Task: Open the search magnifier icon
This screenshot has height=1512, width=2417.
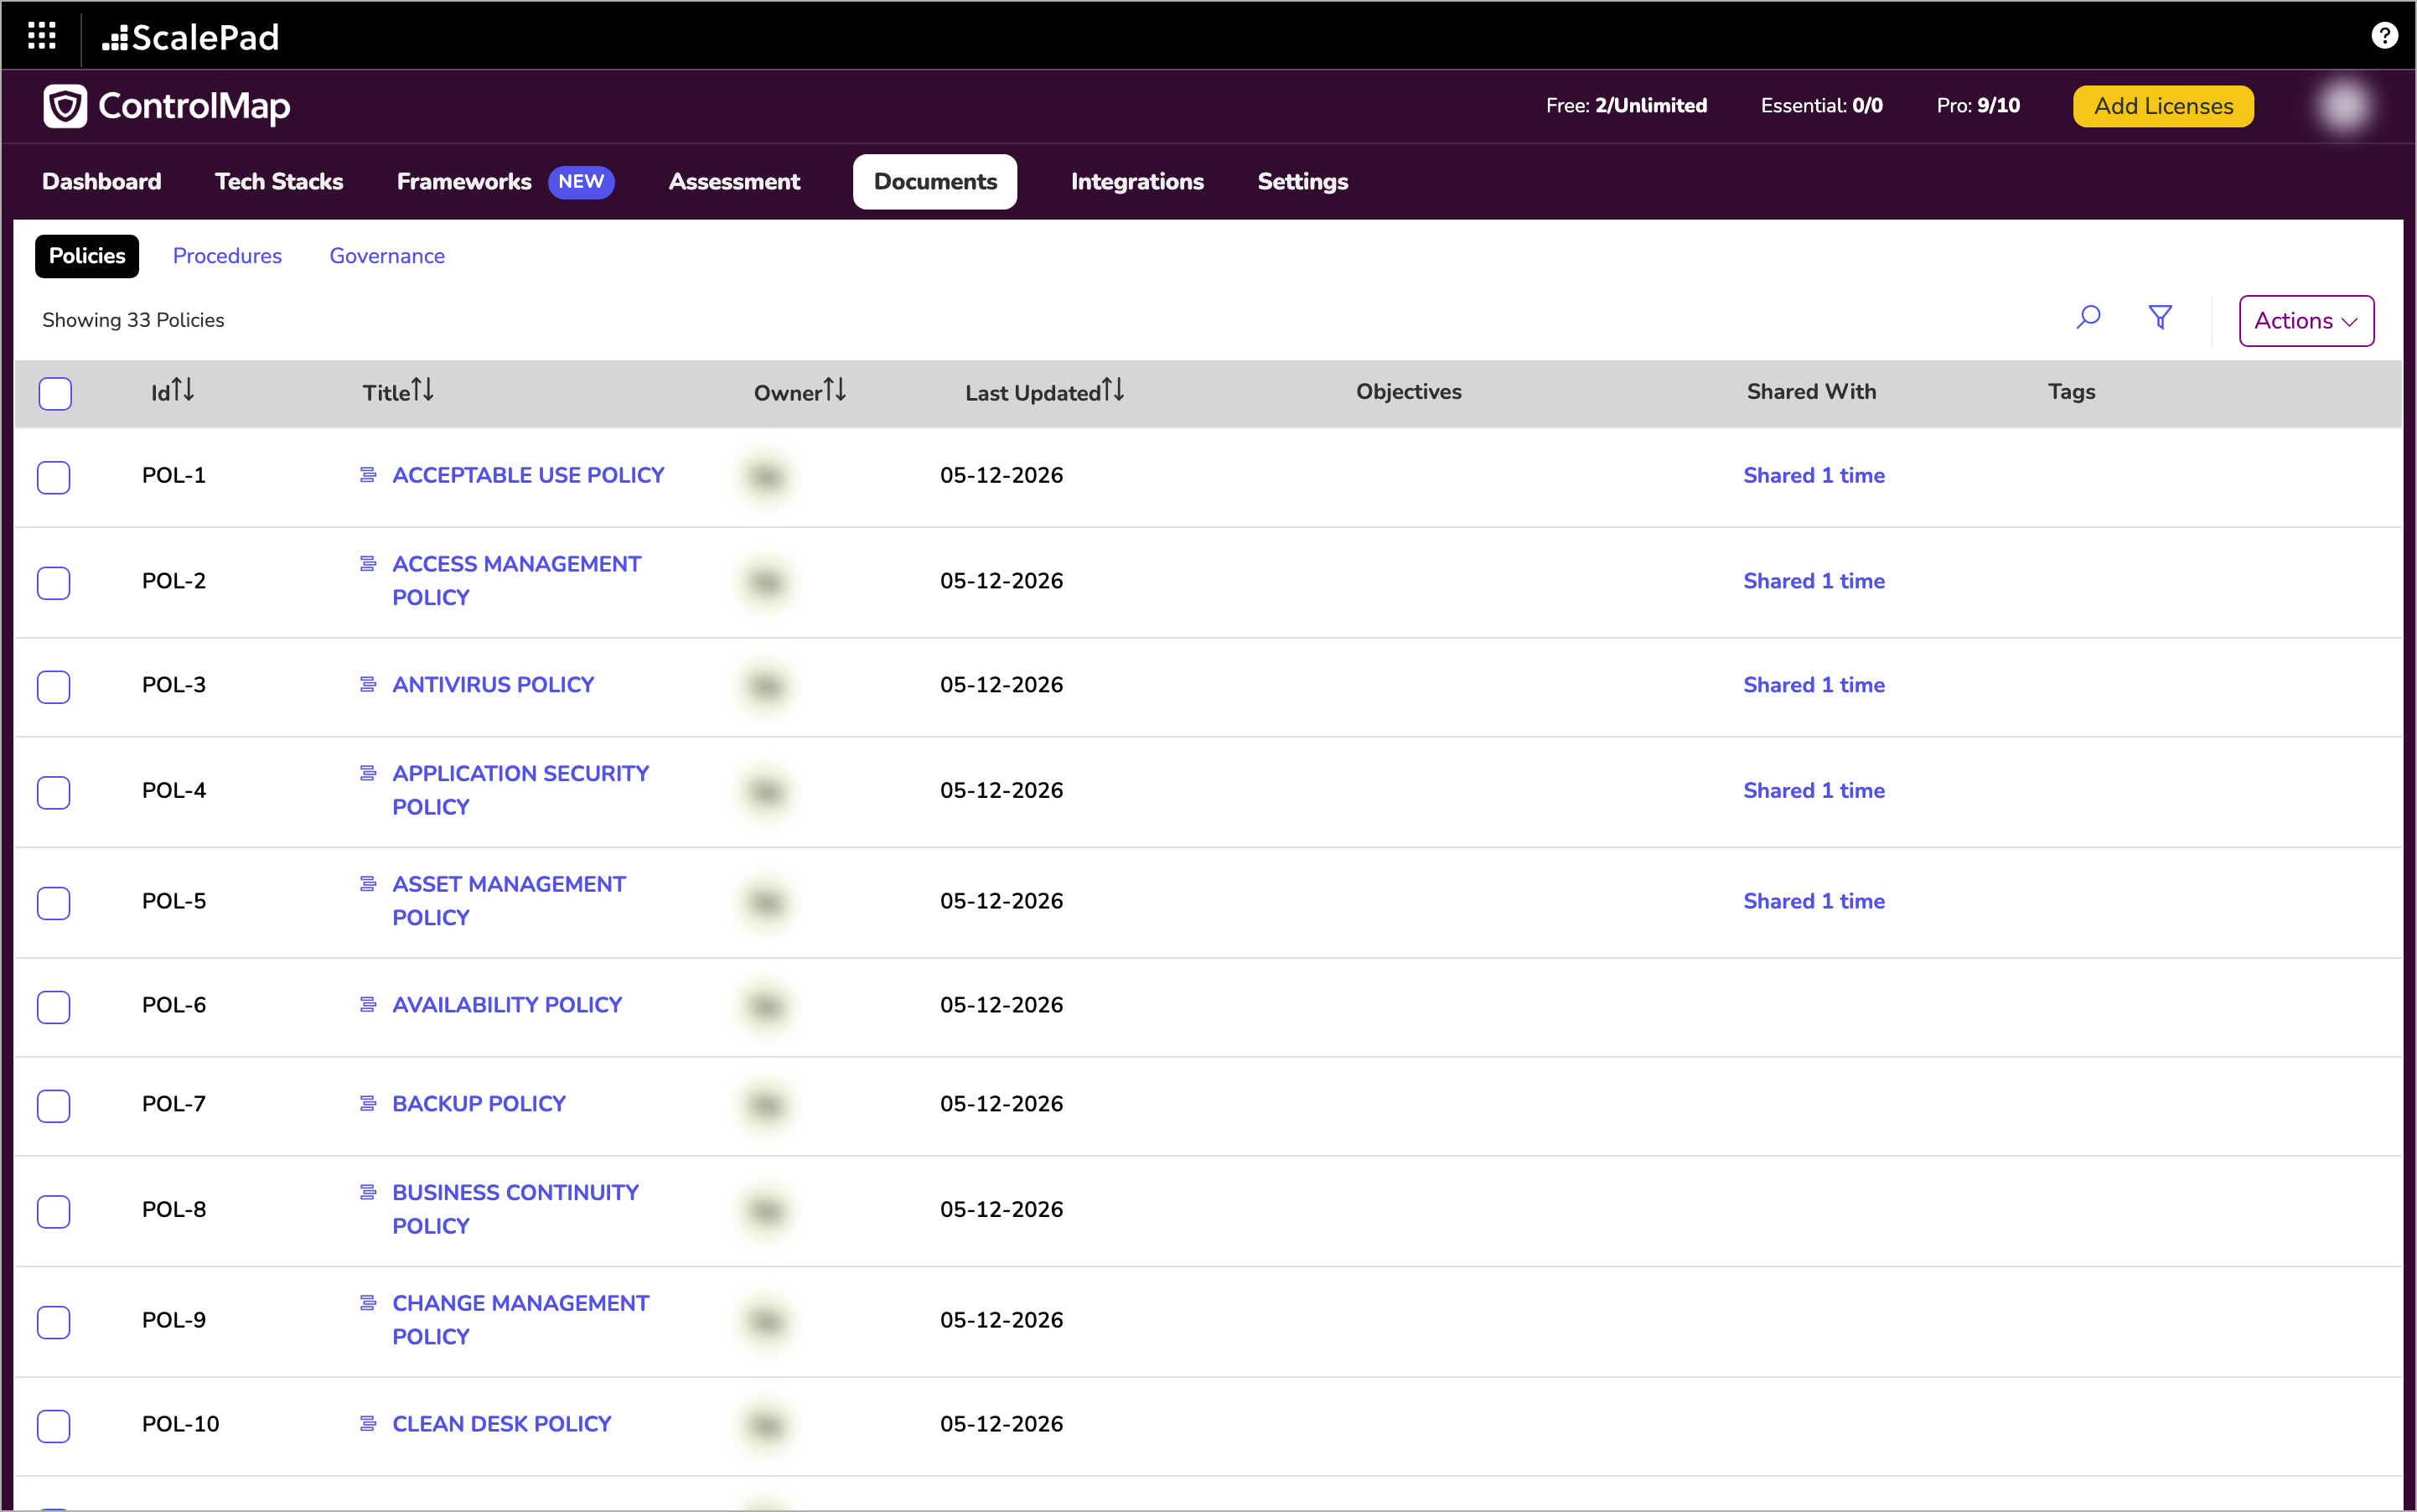Action: pyautogui.click(x=2088, y=318)
